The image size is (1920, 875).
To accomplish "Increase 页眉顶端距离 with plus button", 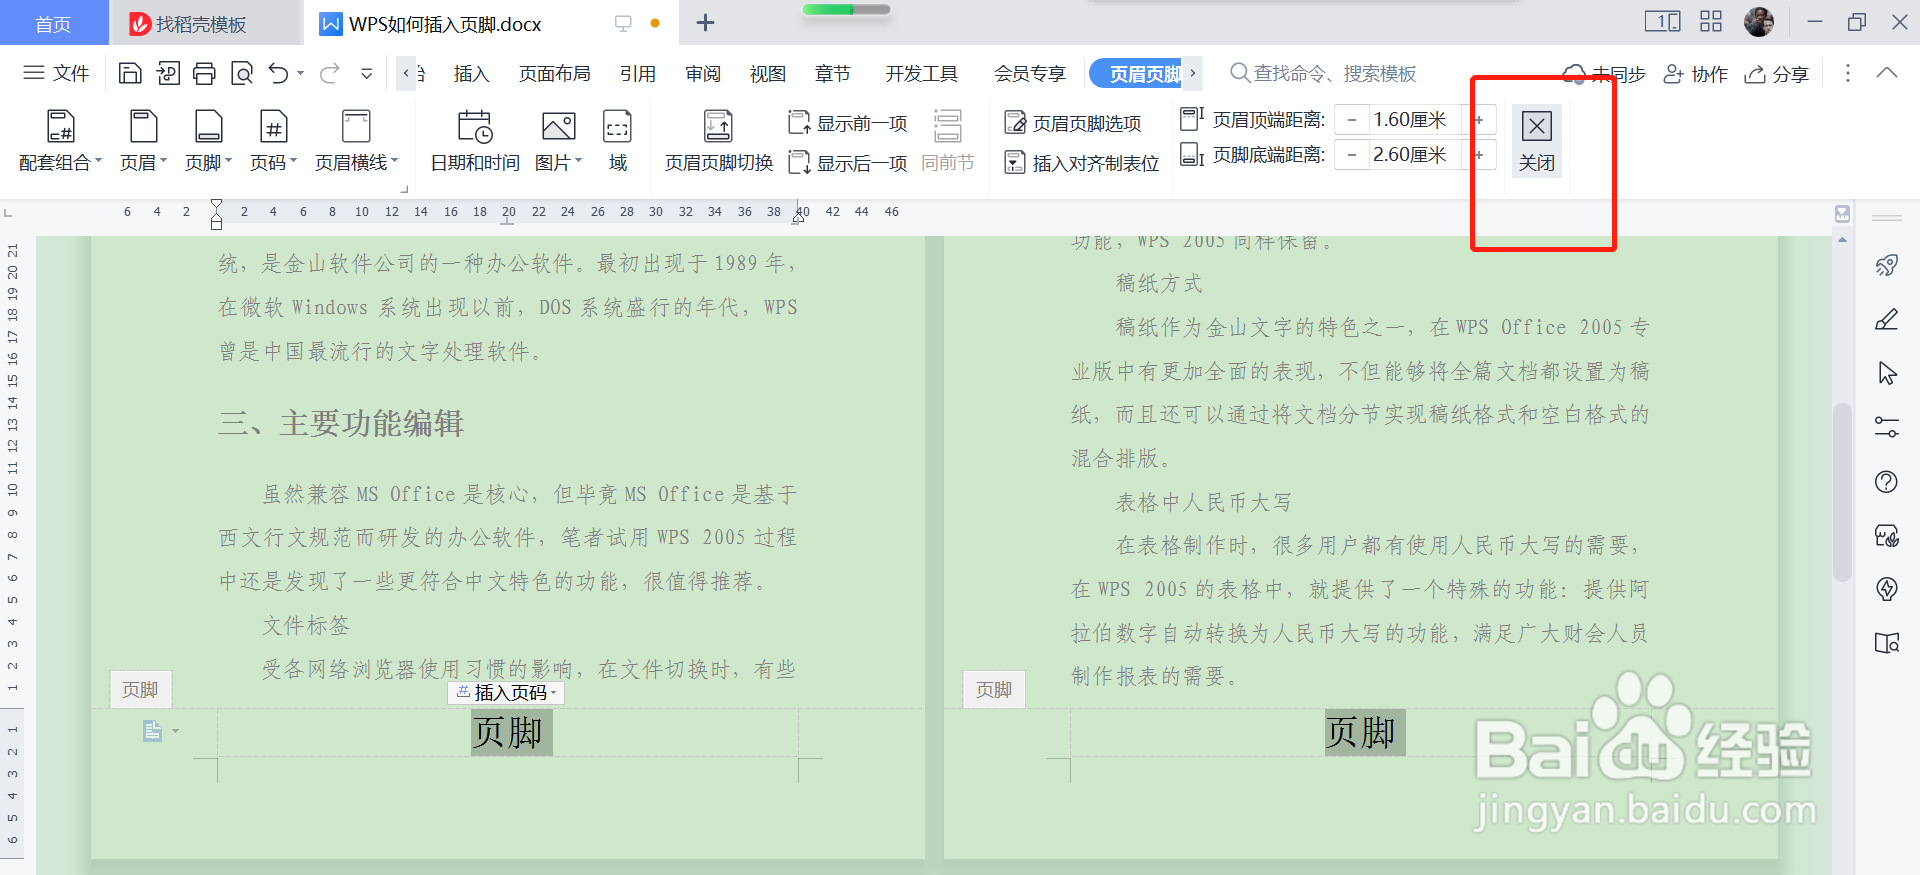I will coord(1479,120).
